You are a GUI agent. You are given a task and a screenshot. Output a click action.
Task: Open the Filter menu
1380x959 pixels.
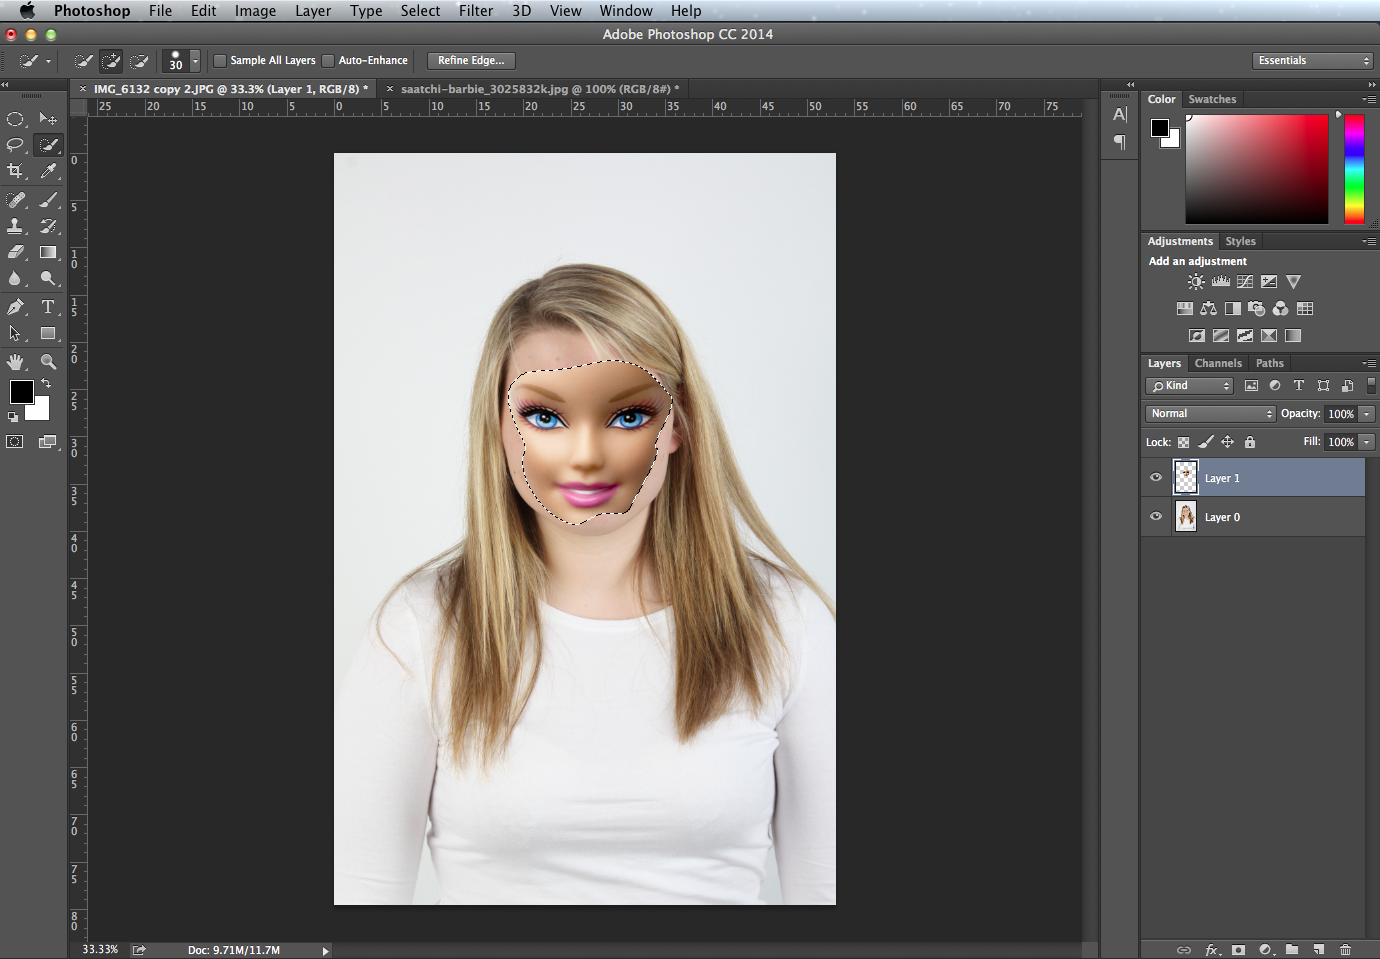coord(475,11)
